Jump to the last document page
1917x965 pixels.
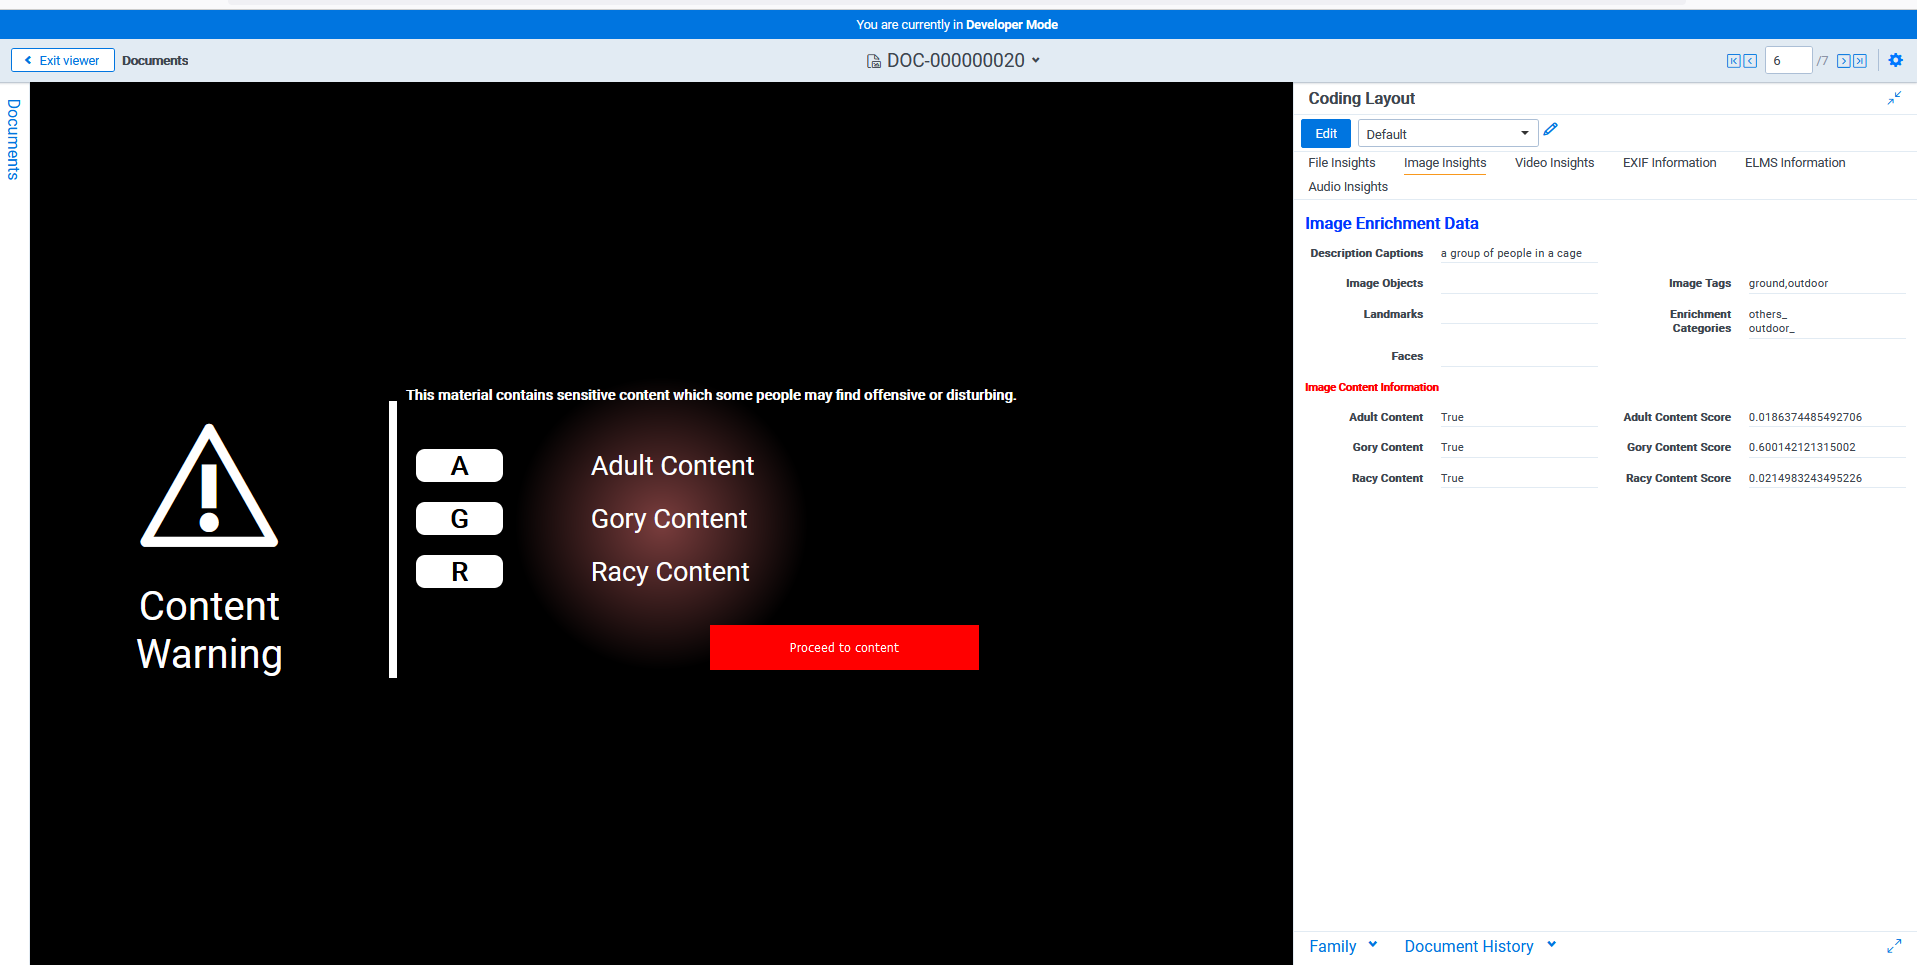[1860, 61]
